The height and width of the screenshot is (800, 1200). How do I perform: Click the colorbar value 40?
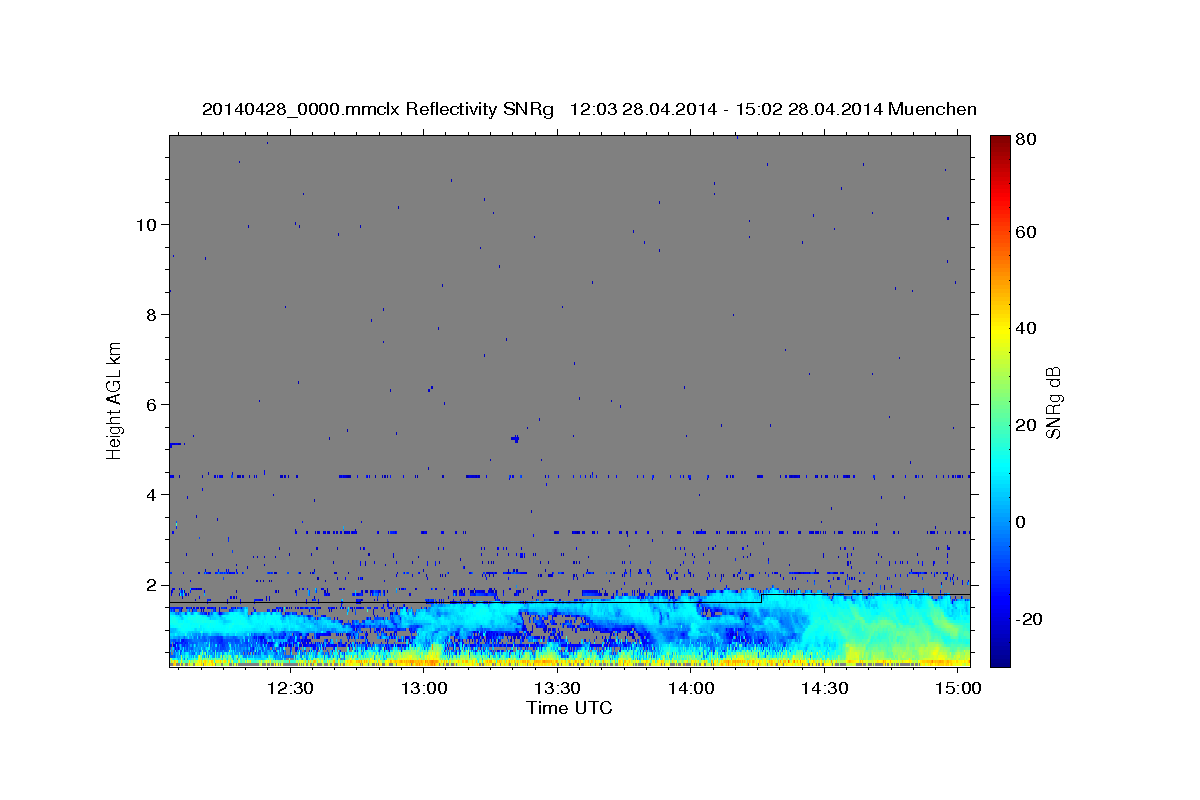tap(1027, 328)
